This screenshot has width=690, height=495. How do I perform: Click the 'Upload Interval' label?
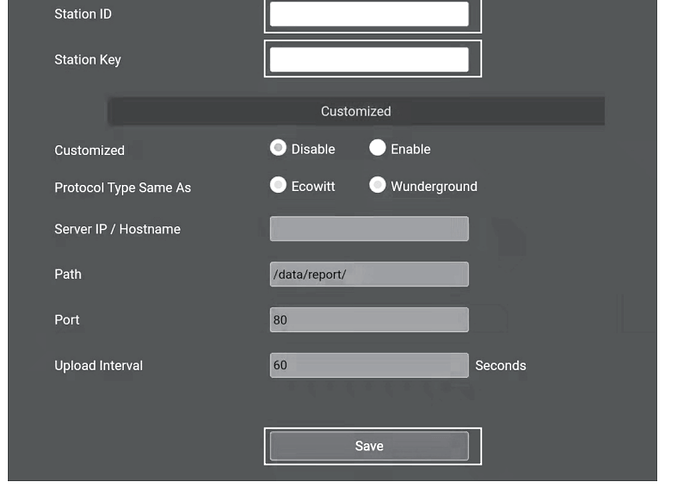tap(99, 366)
